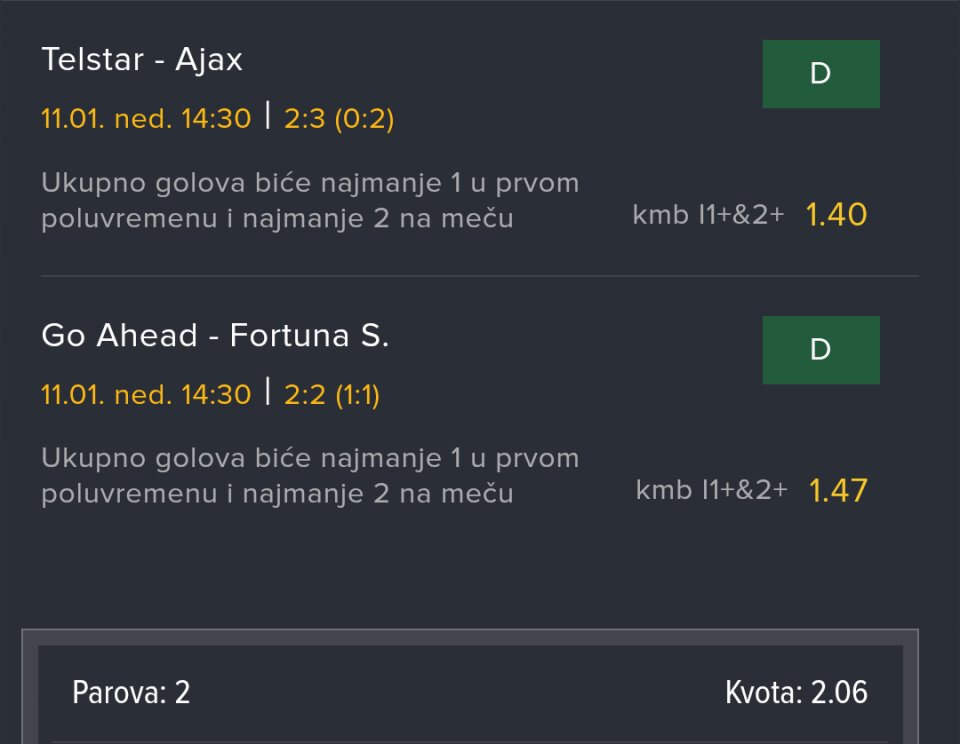Click the kmb I1+&2+ label for Go Ahead match

(711, 490)
